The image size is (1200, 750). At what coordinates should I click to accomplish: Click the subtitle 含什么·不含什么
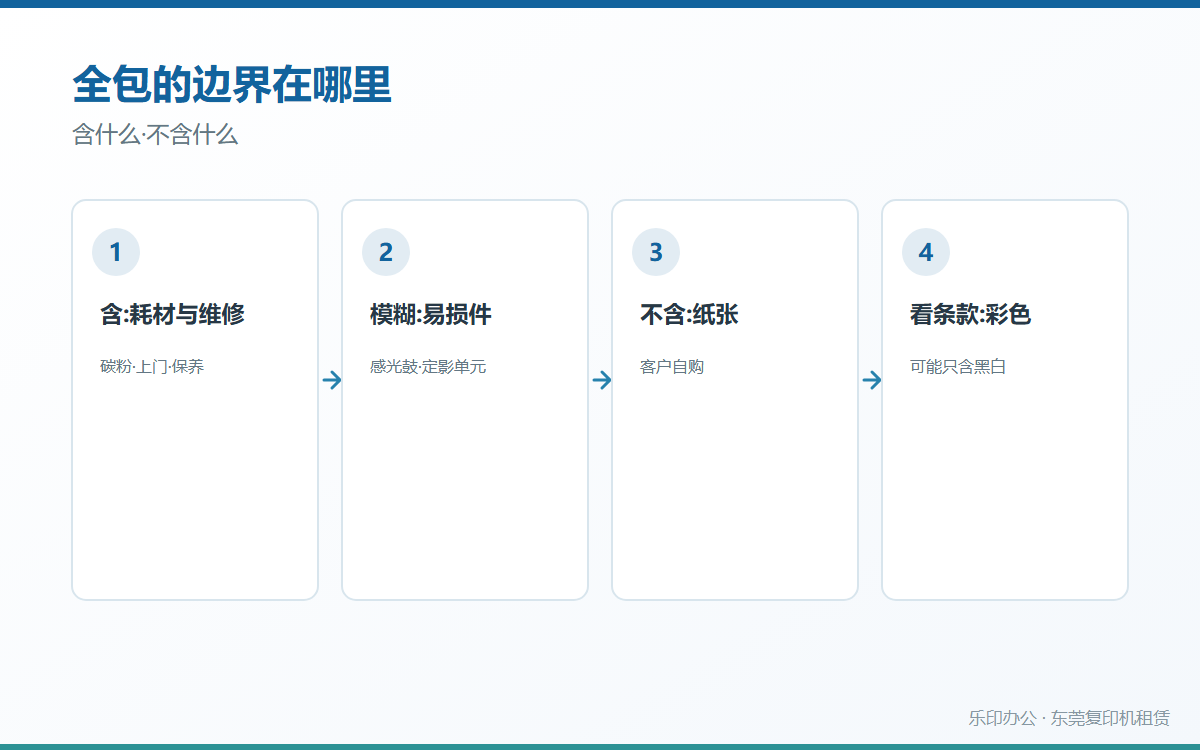pyautogui.click(x=155, y=135)
